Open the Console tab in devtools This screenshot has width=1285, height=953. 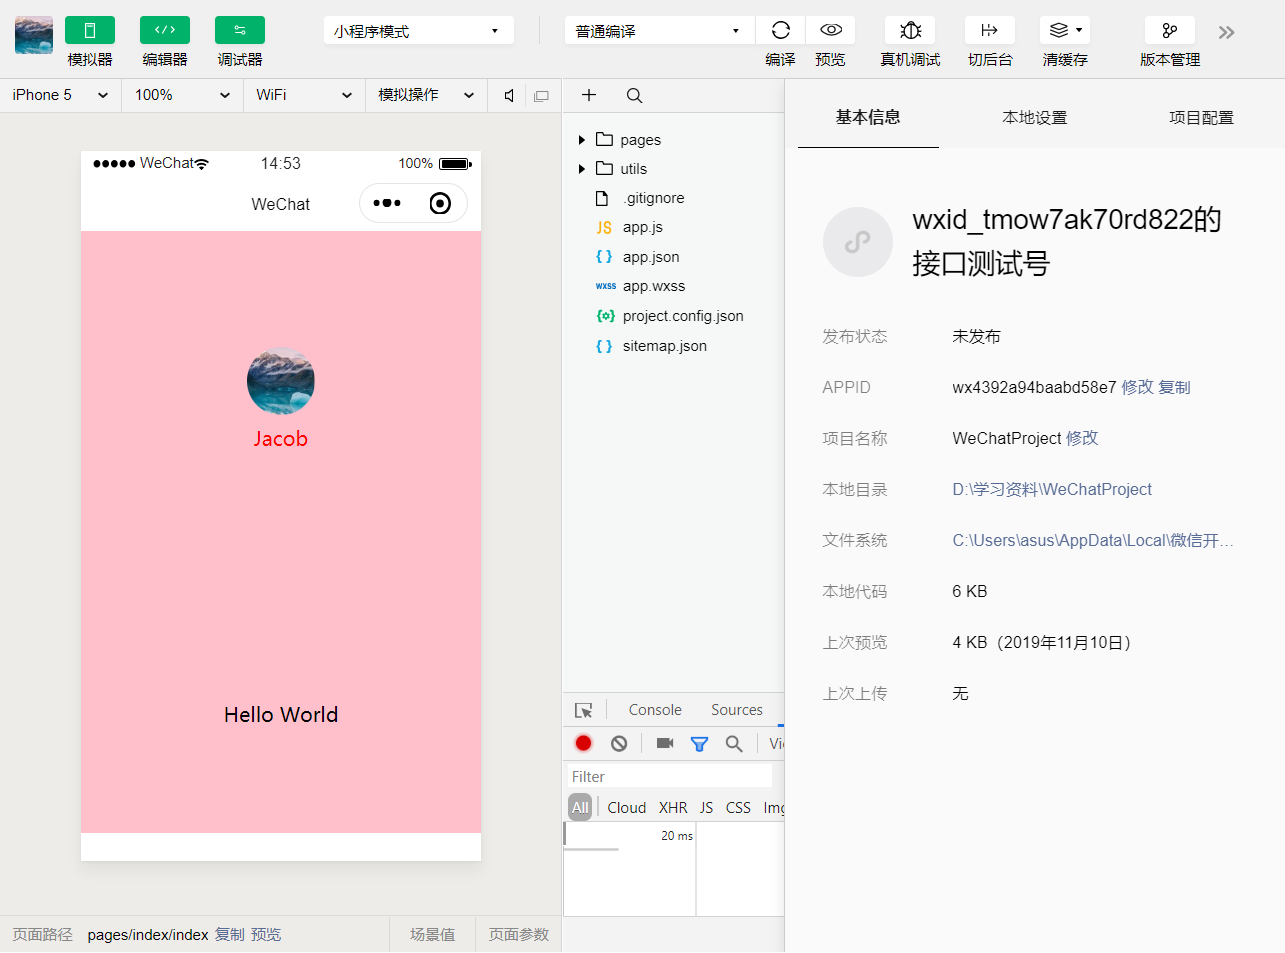coord(655,710)
